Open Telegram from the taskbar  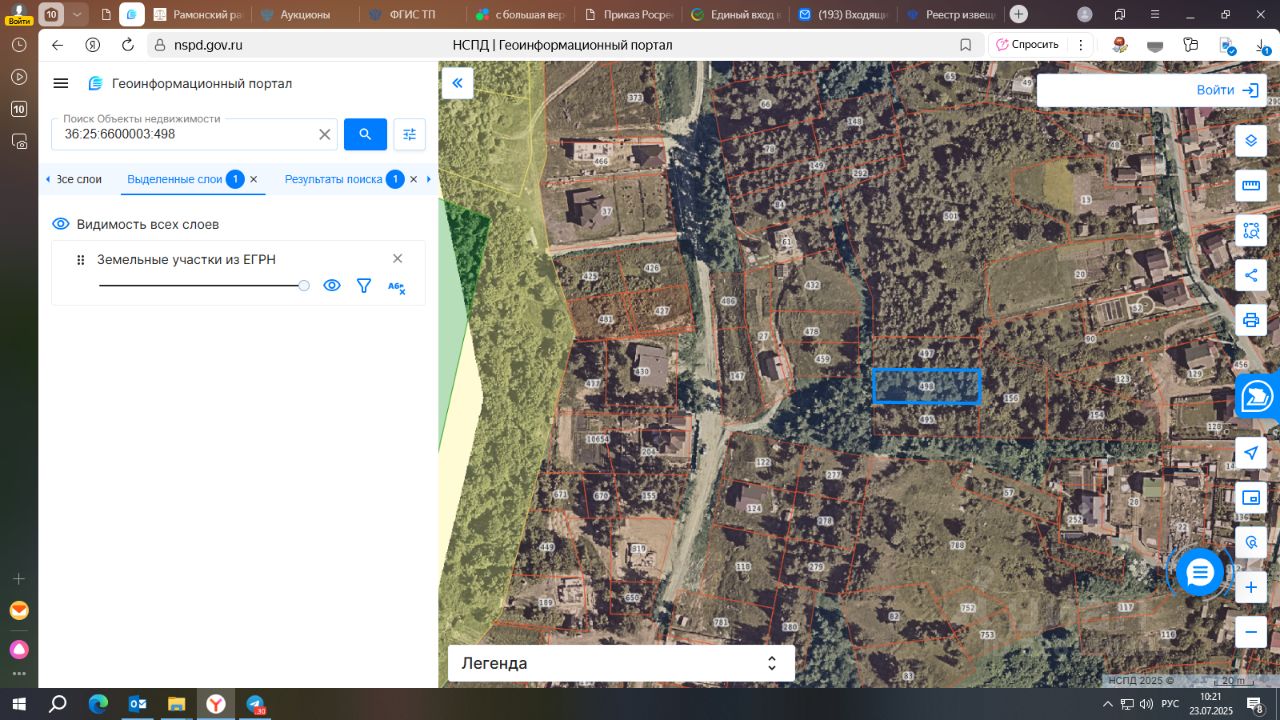pos(255,705)
